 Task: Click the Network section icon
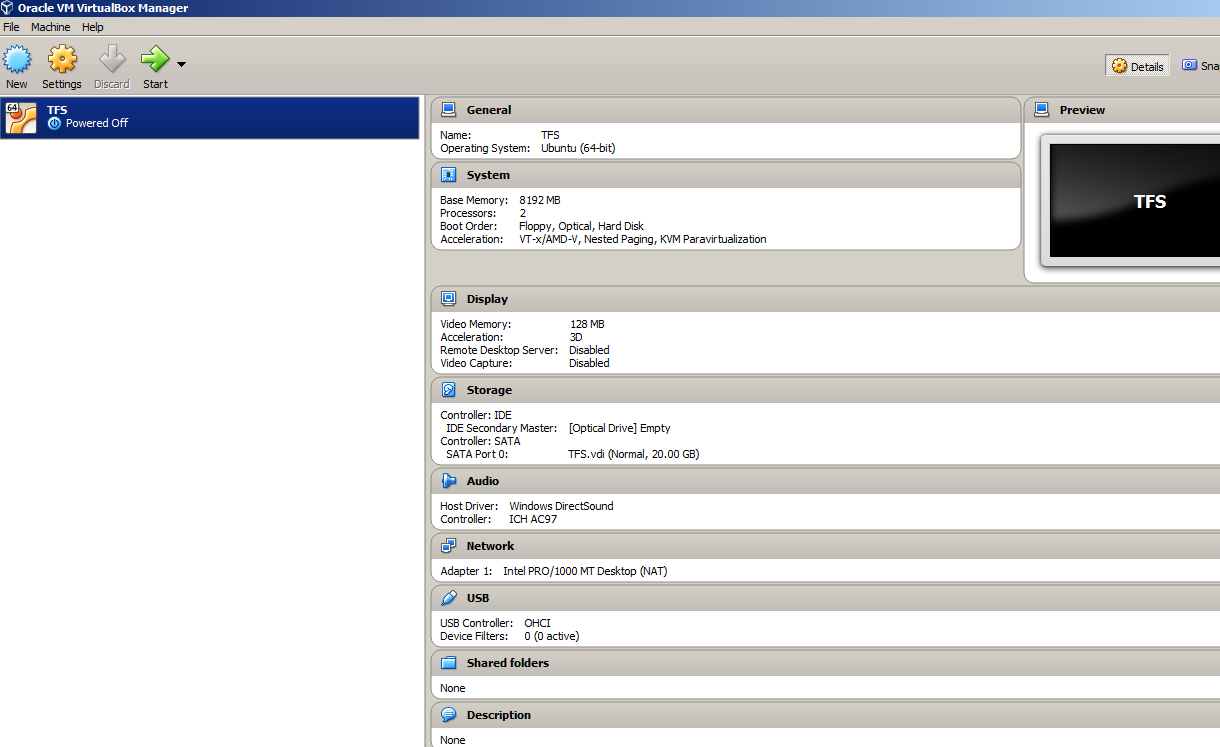(449, 546)
